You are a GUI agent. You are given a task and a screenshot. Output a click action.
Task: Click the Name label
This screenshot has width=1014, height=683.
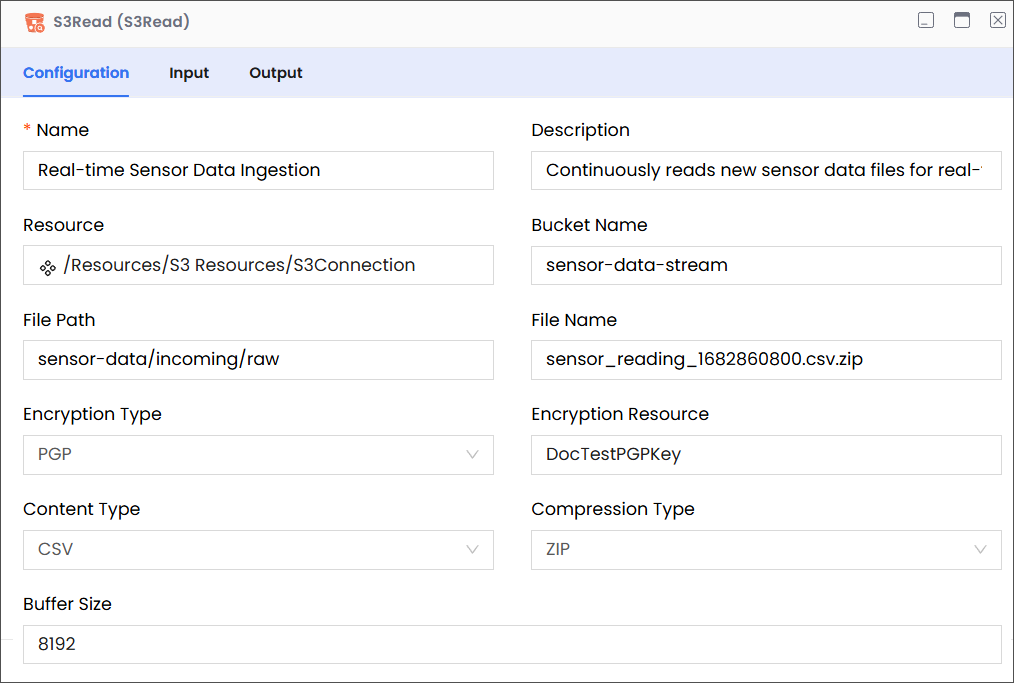(x=62, y=130)
